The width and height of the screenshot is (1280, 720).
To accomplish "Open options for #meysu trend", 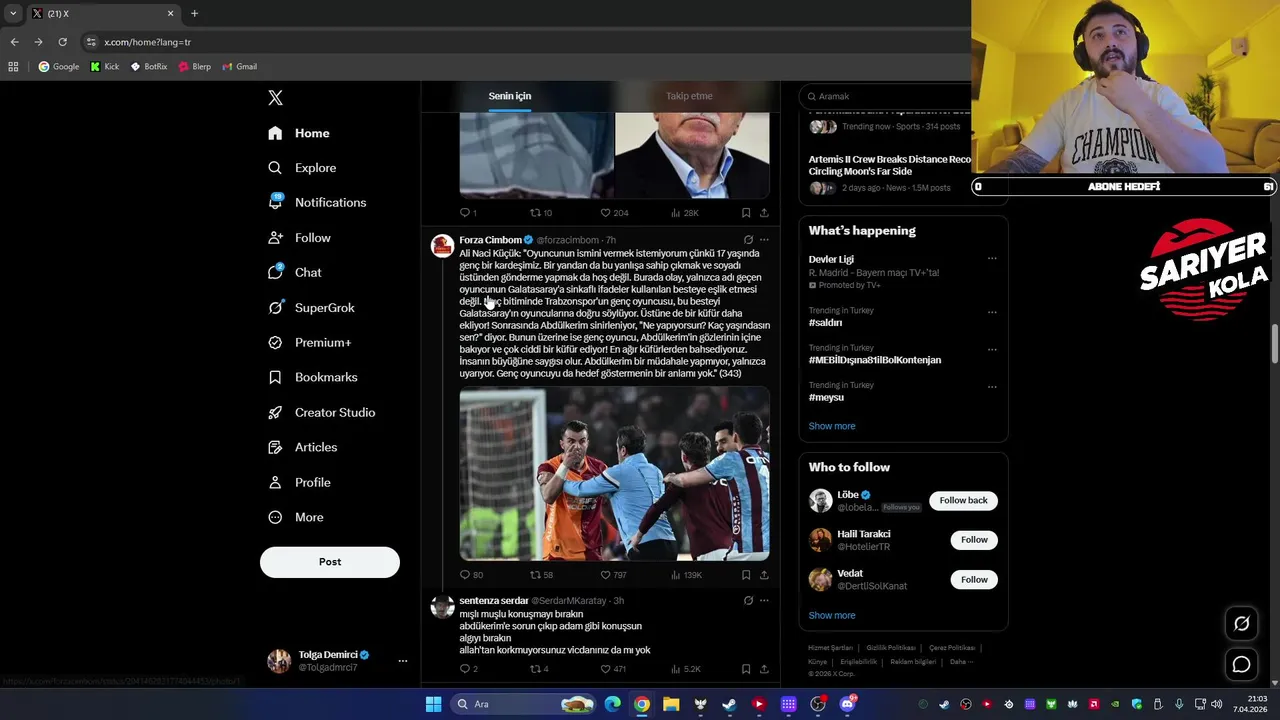I will coord(992,387).
